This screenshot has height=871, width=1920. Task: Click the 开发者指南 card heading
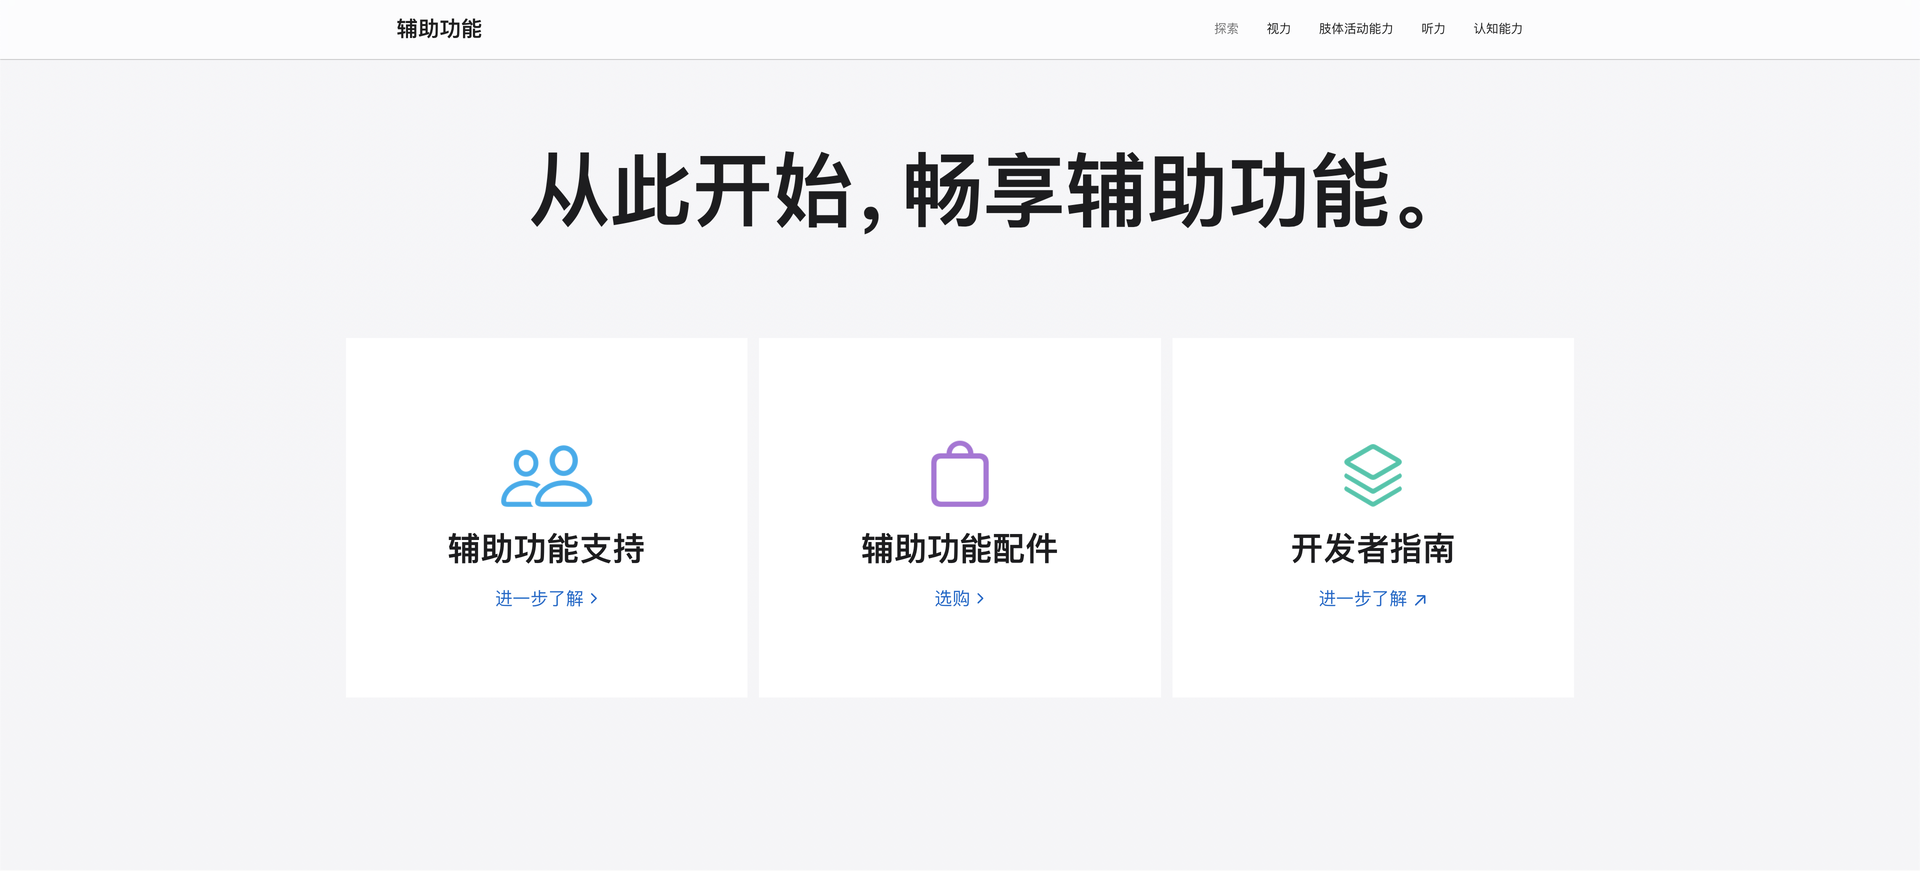pyautogui.click(x=1372, y=549)
